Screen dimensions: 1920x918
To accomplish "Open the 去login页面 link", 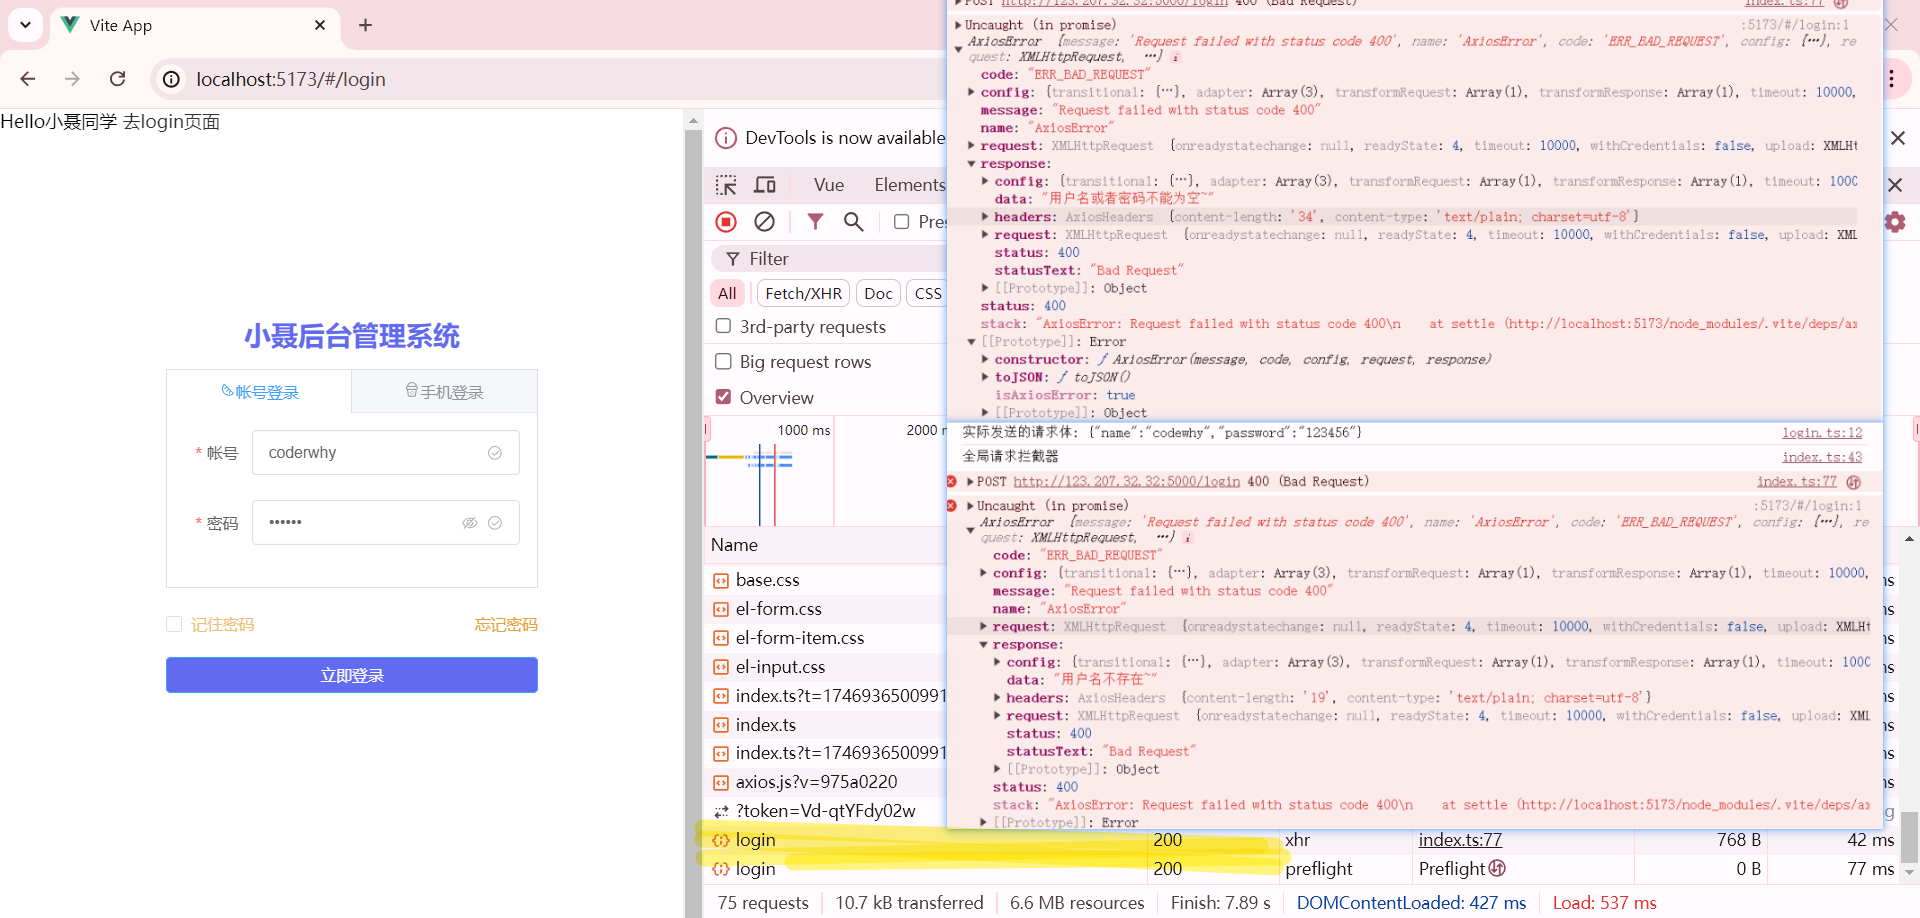I will coord(171,122).
